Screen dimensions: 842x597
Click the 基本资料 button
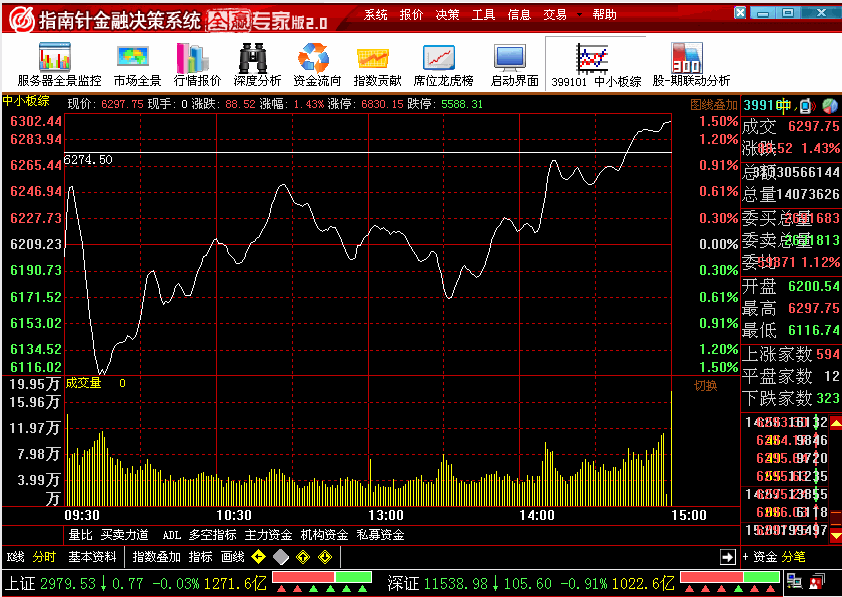pyautogui.click(x=92, y=557)
